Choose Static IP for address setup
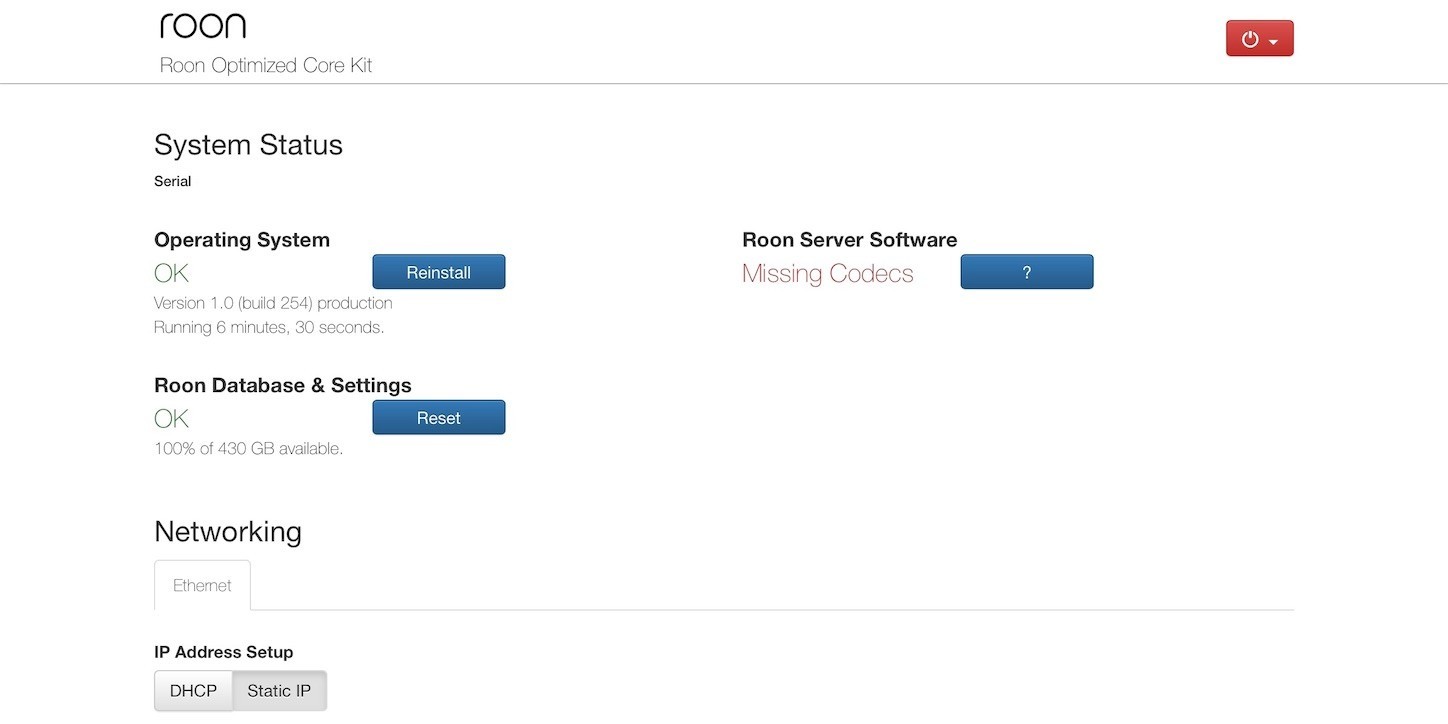The width and height of the screenshot is (1448, 724). point(279,691)
